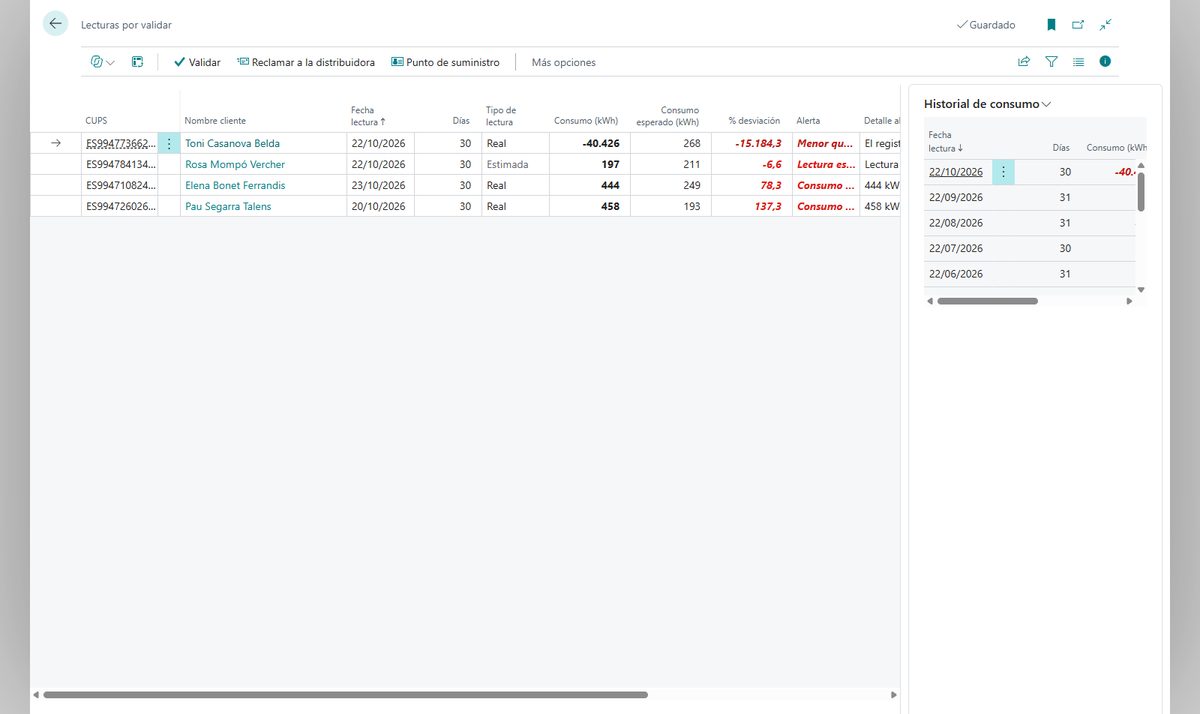Collapse the page with the diagonal arrows icon

click(1105, 25)
